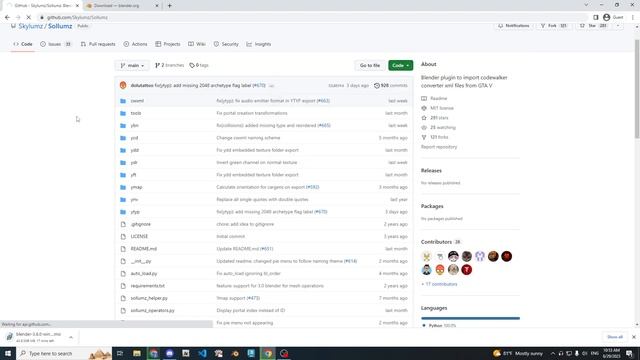Open the Guest profile menu

click(x=613, y=18)
